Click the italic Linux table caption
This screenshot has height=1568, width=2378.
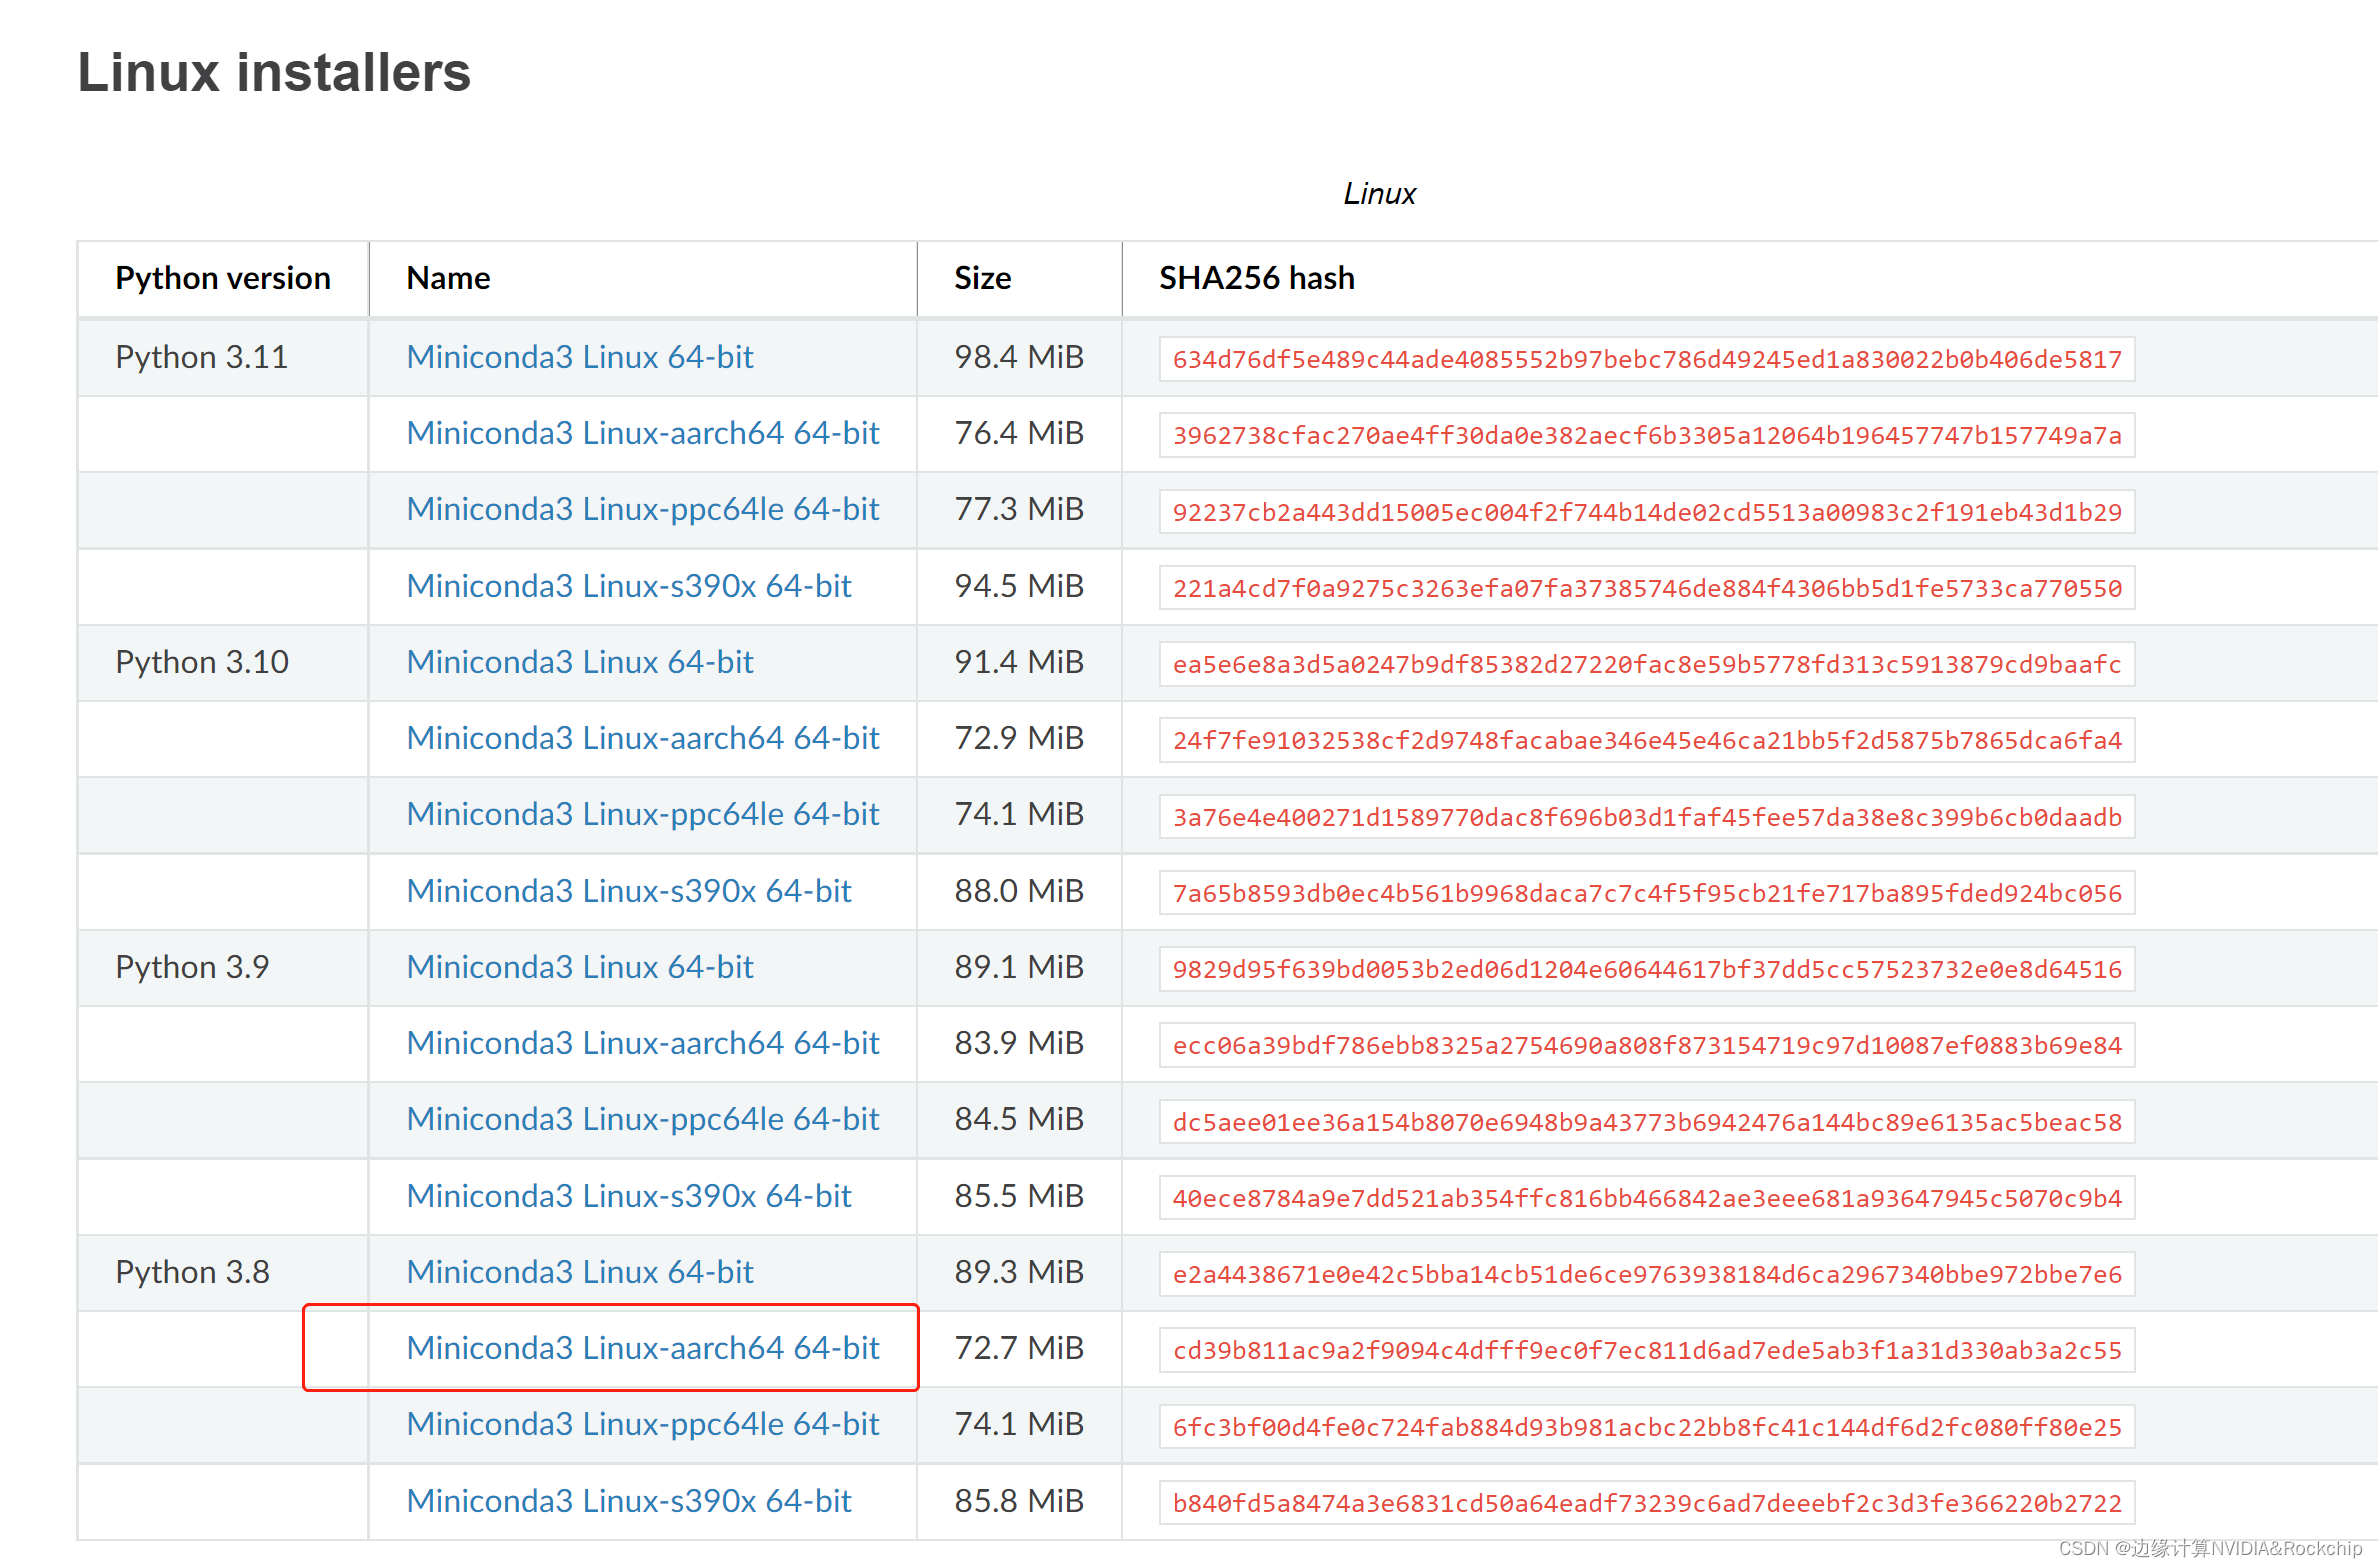pos(1379,193)
